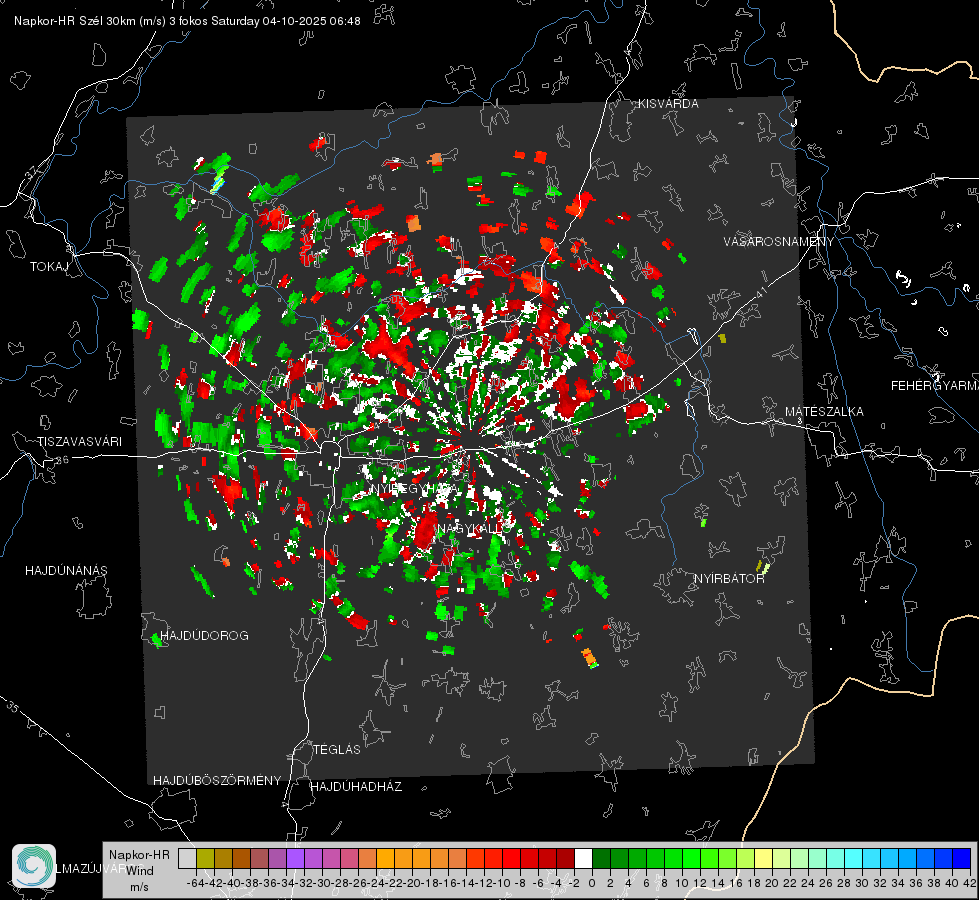This screenshot has height=900, width=979.
Task: Click the 20 value on legend scale
Action: [x=772, y=883]
